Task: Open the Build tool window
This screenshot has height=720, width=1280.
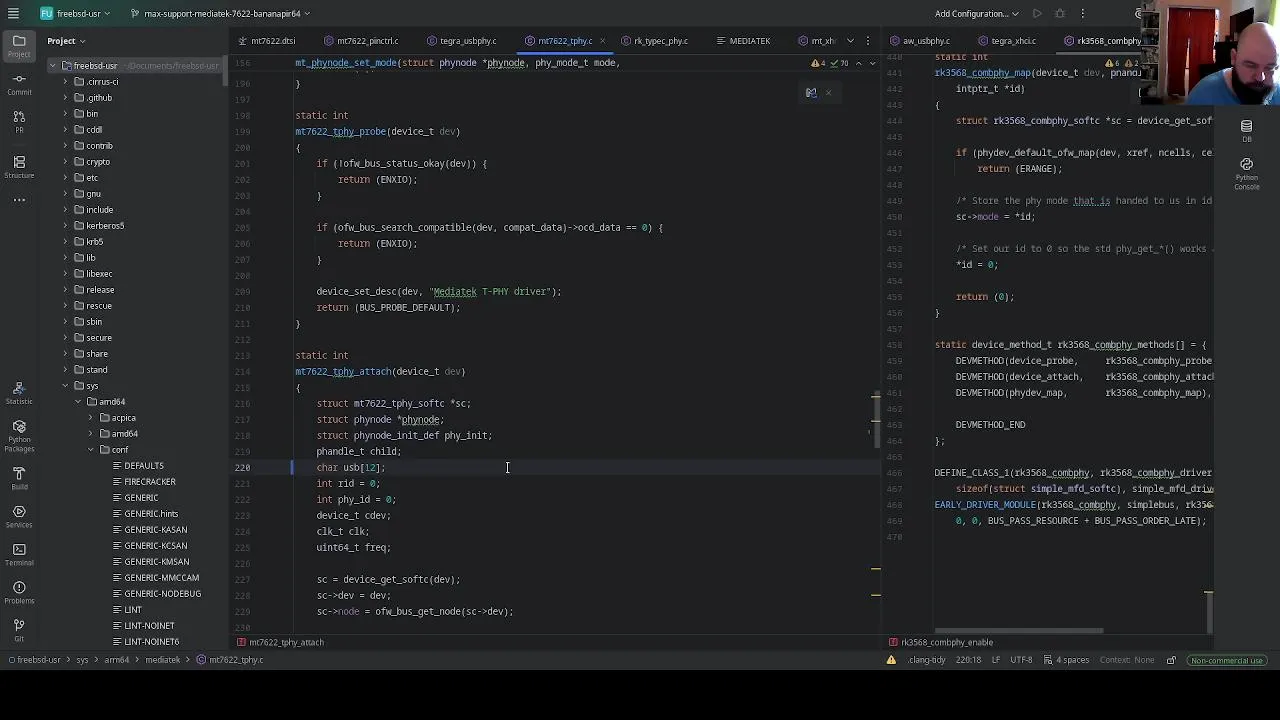Action: pos(19,478)
